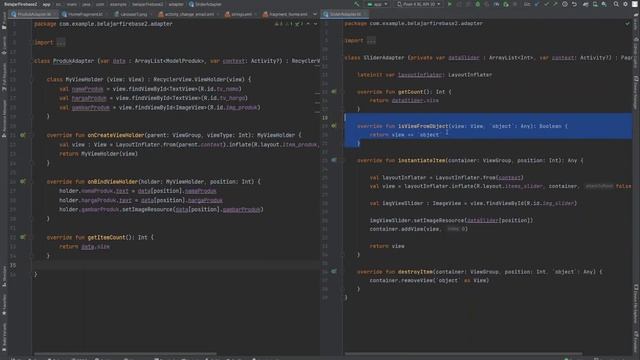Click 'namaProduk' declaration in MyViewHolder
Screen dimensions: 640x360
coord(87,89)
